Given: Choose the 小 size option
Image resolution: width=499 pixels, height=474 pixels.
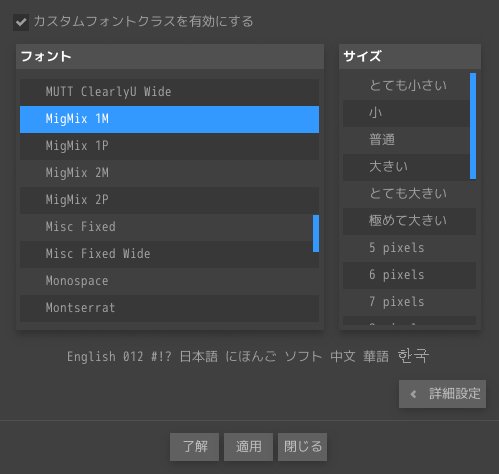Looking at the screenshot, I should click(x=406, y=113).
